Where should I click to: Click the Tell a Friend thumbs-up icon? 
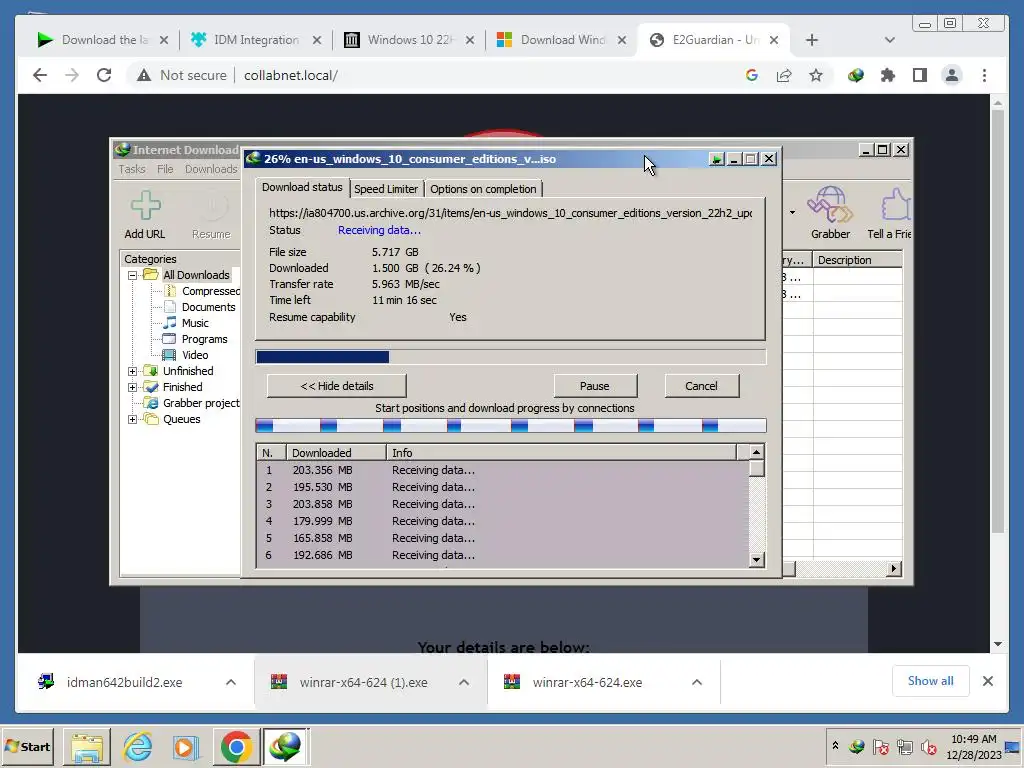(x=895, y=204)
